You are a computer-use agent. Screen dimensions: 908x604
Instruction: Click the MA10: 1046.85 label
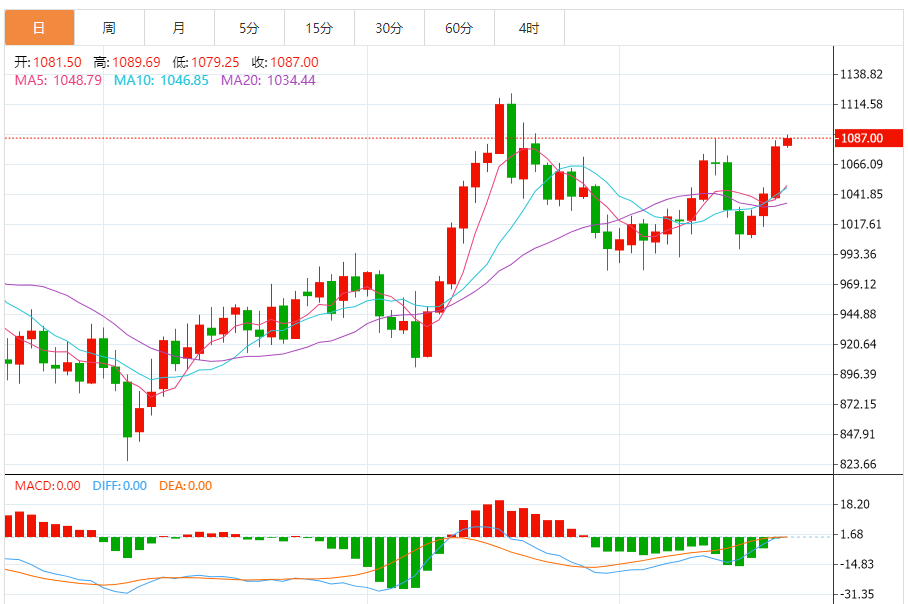click(161, 80)
